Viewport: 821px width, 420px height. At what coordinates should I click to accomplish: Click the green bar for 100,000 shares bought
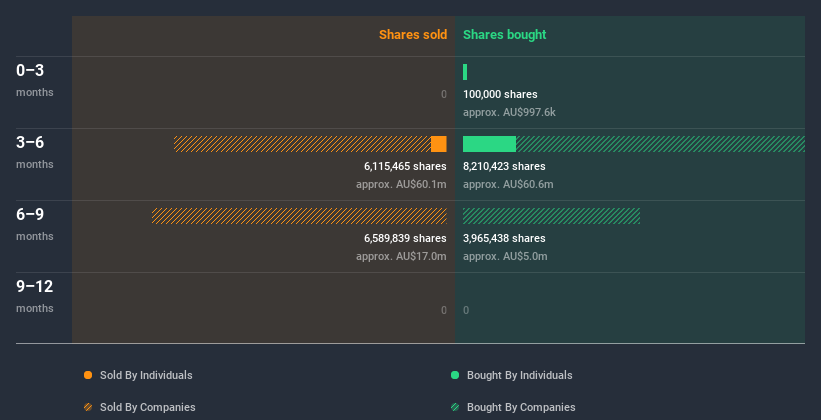point(465,72)
